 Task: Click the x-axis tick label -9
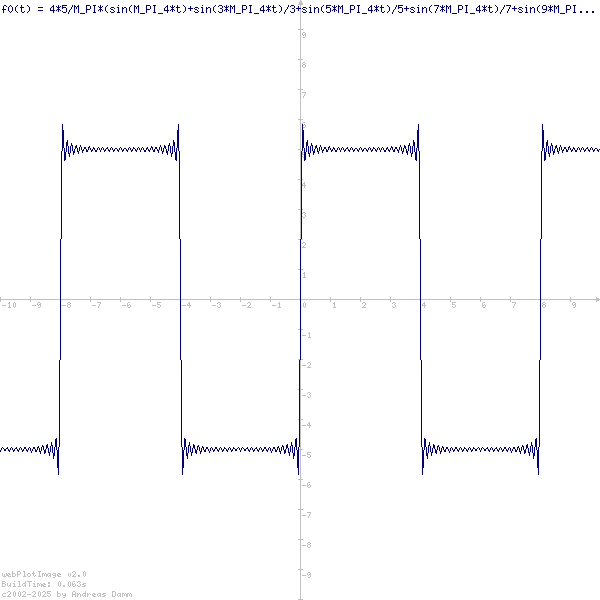point(36,305)
